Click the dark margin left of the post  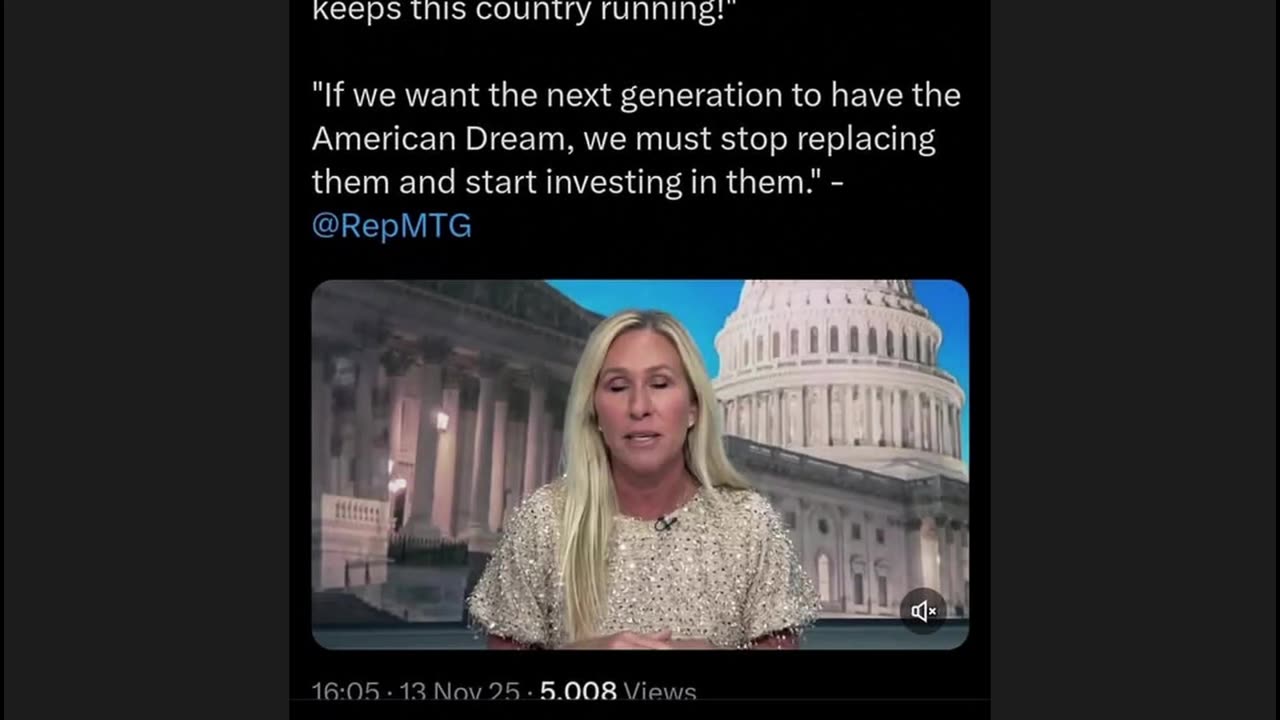146,360
